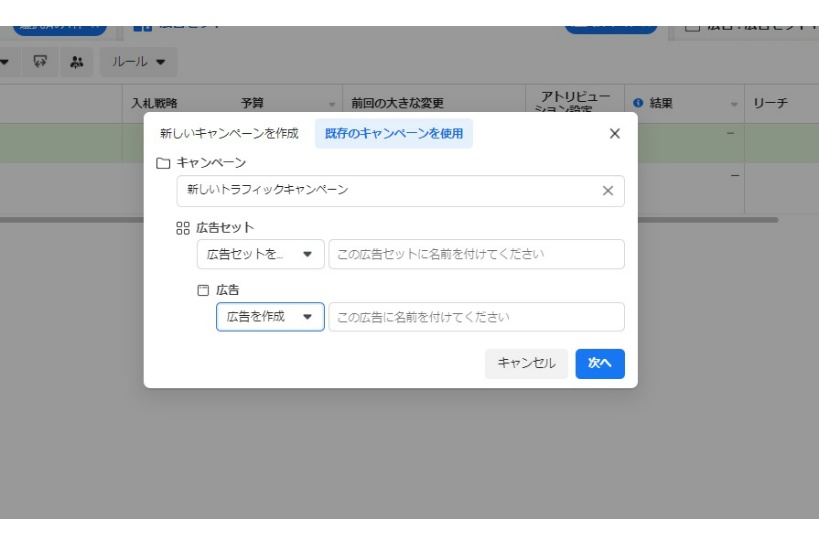The width and height of the screenshot is (819, 546).
Task: Select 既存のキャンペーンを使用 tab
Action: tap(394, 134)
